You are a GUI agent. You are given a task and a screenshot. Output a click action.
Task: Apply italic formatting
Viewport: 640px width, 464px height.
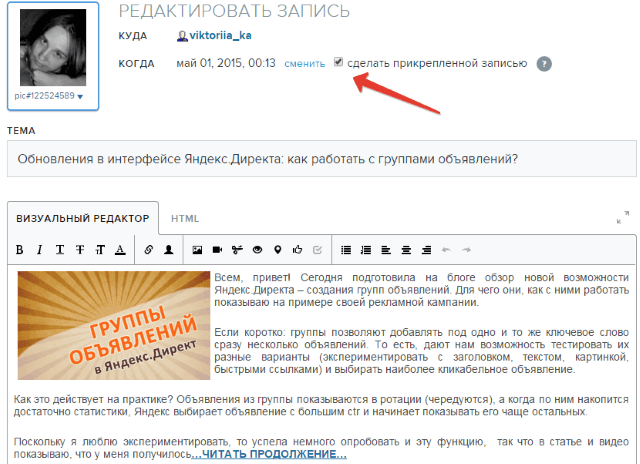[x=39, y=250]
